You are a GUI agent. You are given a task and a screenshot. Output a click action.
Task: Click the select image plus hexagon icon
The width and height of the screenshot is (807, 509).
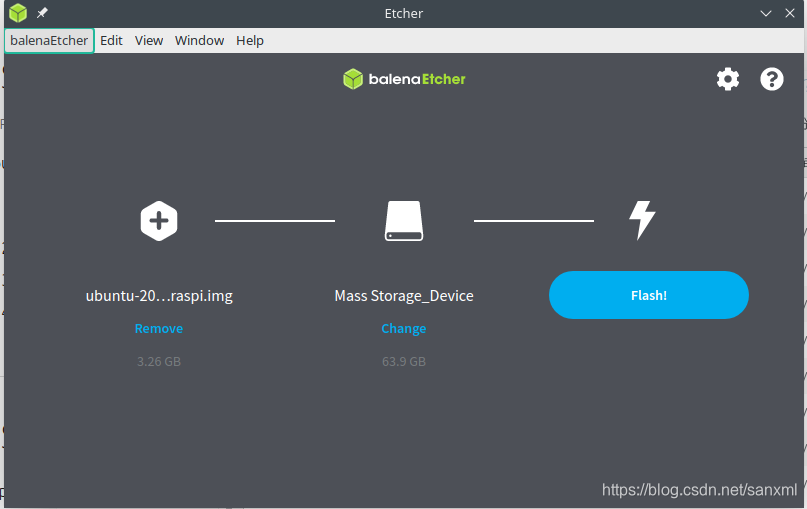coord(159,221)
